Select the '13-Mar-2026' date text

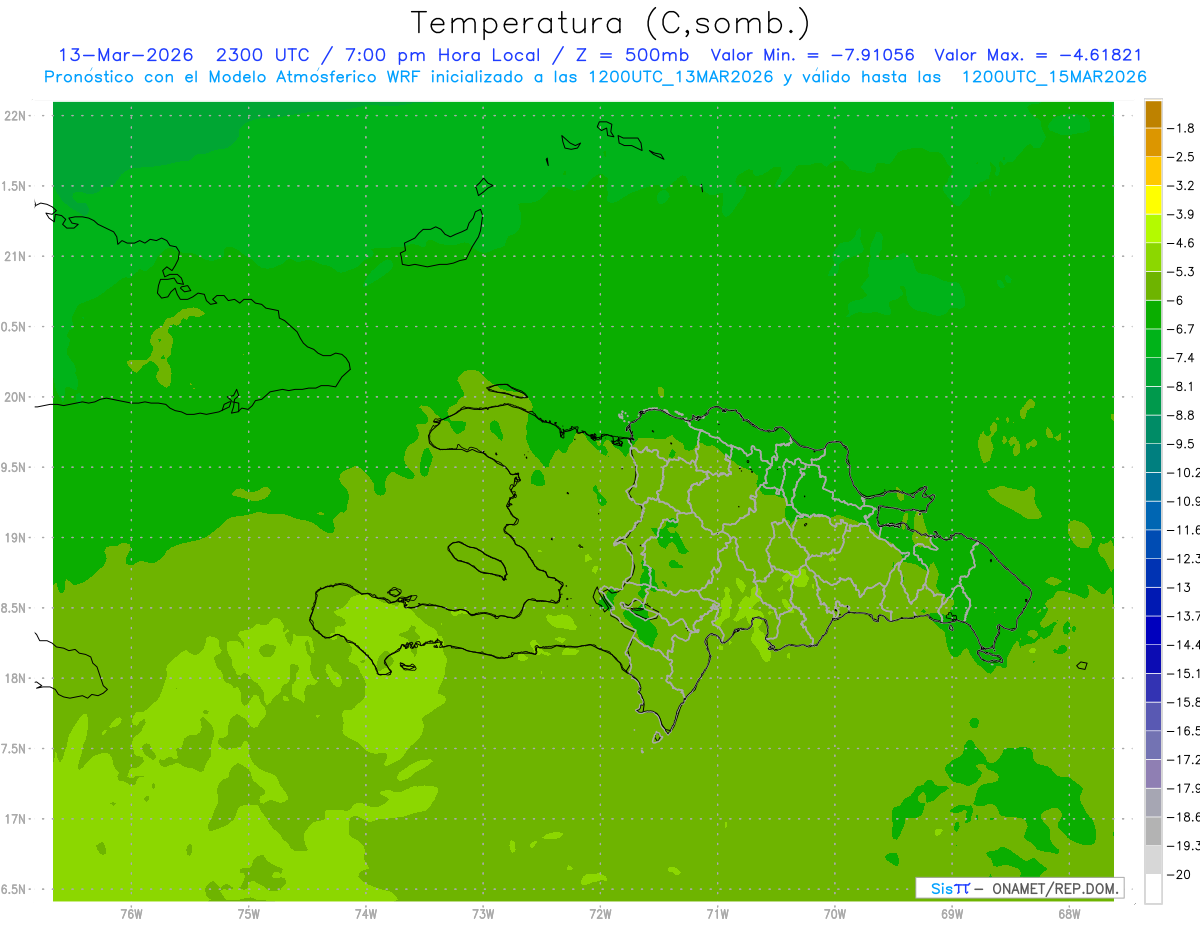pos(125,56)
